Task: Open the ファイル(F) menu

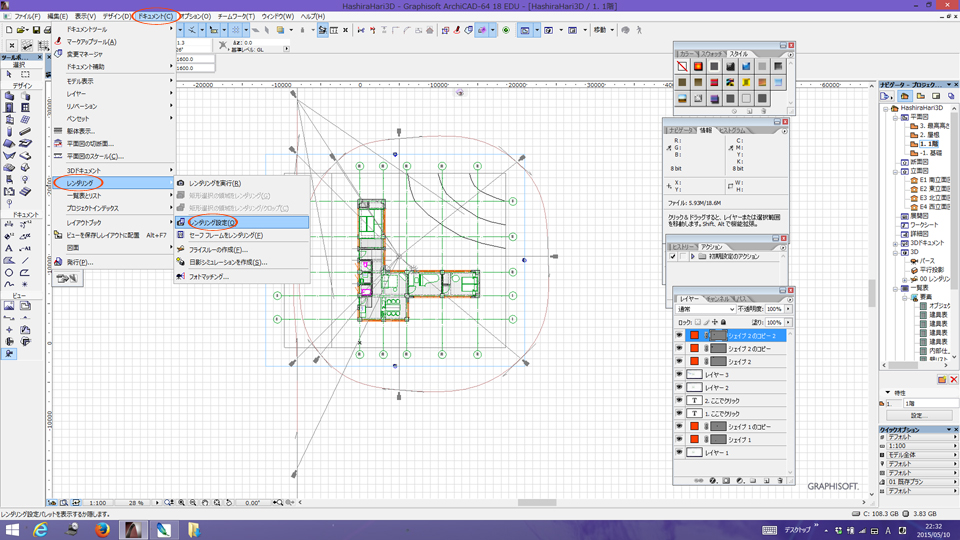Action: click(27, 17)
